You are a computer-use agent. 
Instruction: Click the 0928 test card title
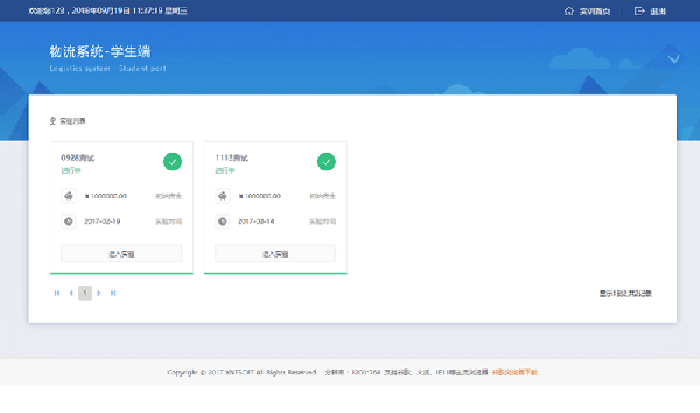coord(77,157)
